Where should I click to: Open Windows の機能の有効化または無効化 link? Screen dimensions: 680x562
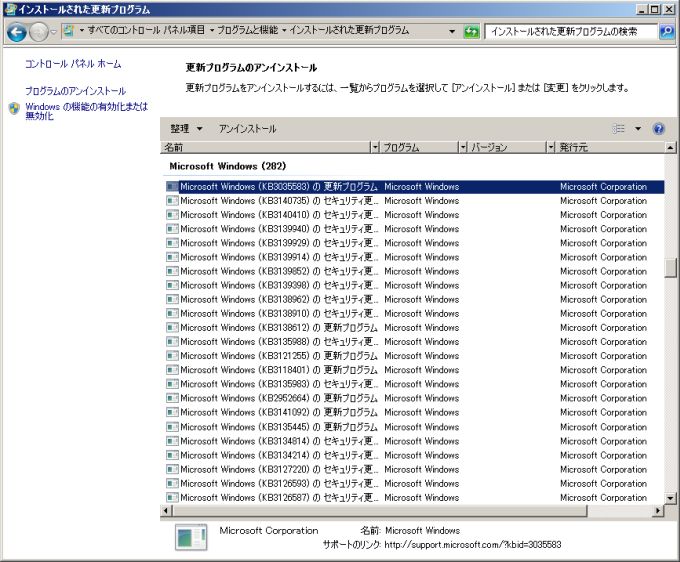point(86,111)
